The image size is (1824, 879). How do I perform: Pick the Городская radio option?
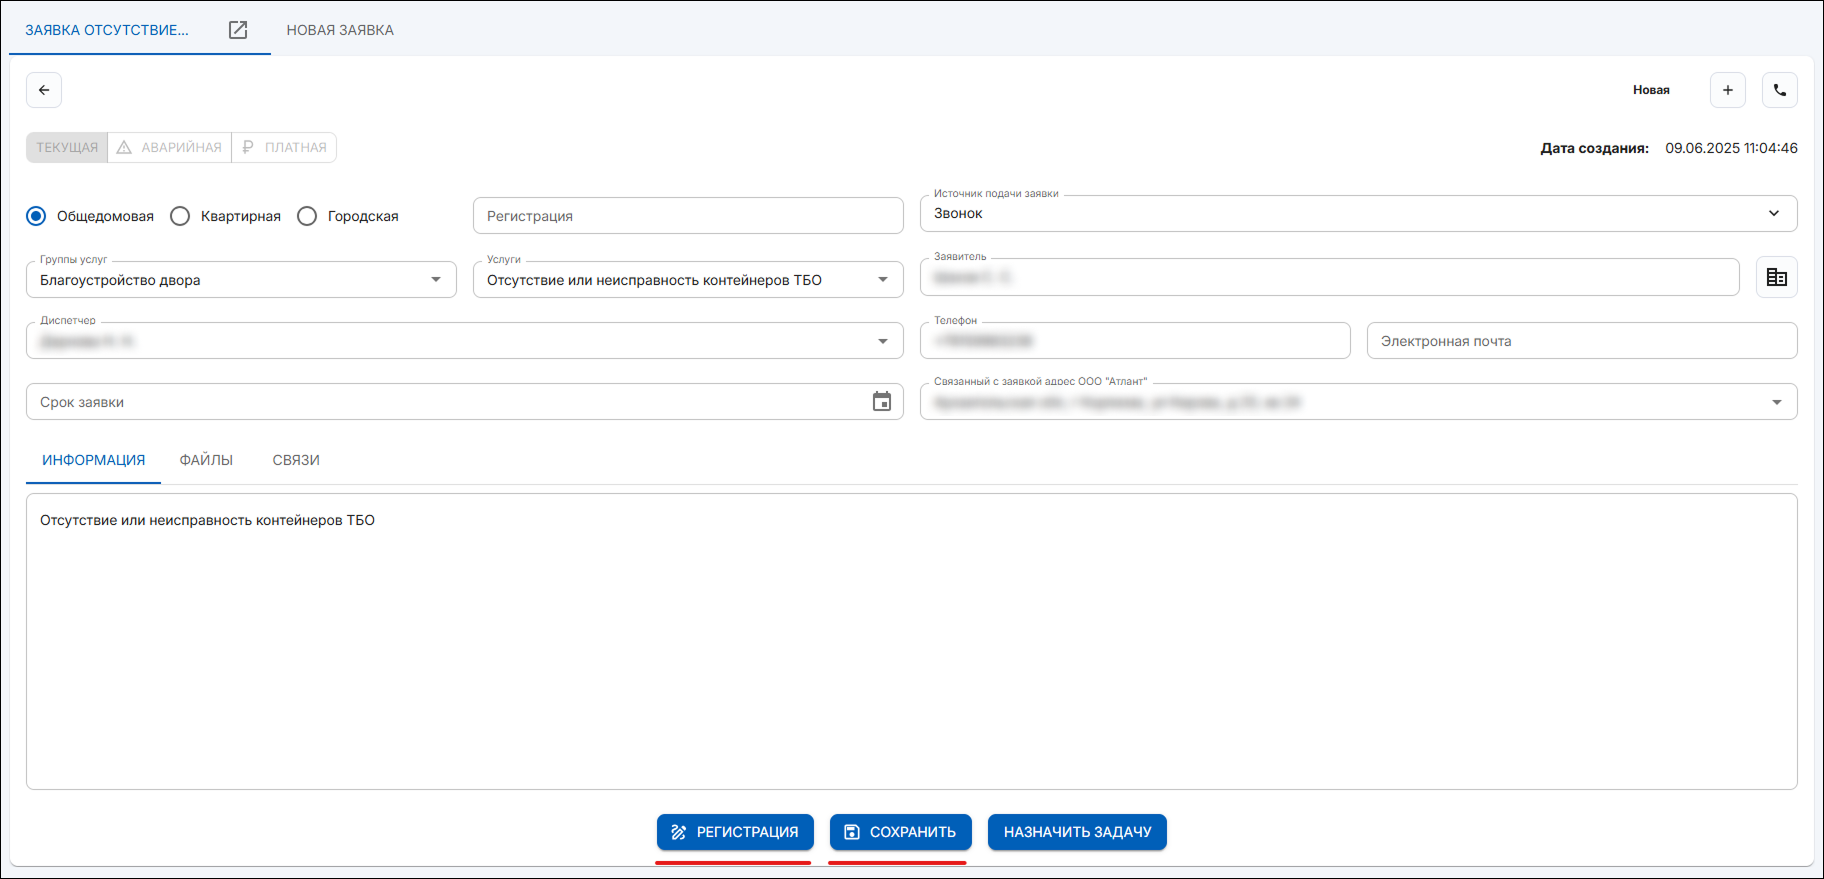[x=308, y=216]
